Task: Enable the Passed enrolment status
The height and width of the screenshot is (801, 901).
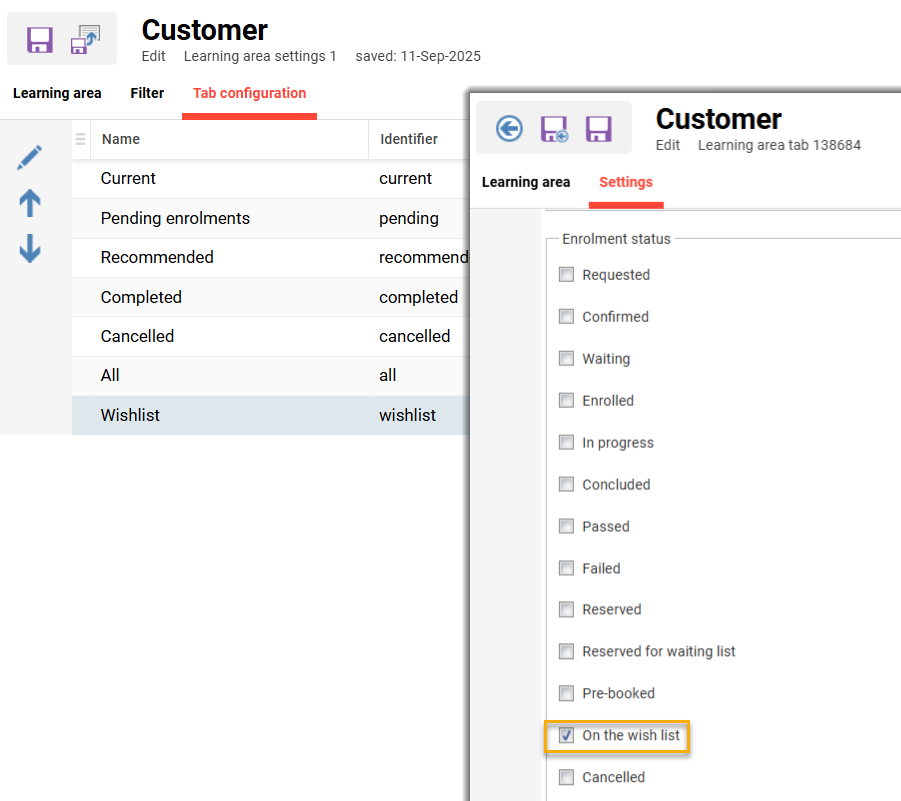Action: [x=567, y=525]
